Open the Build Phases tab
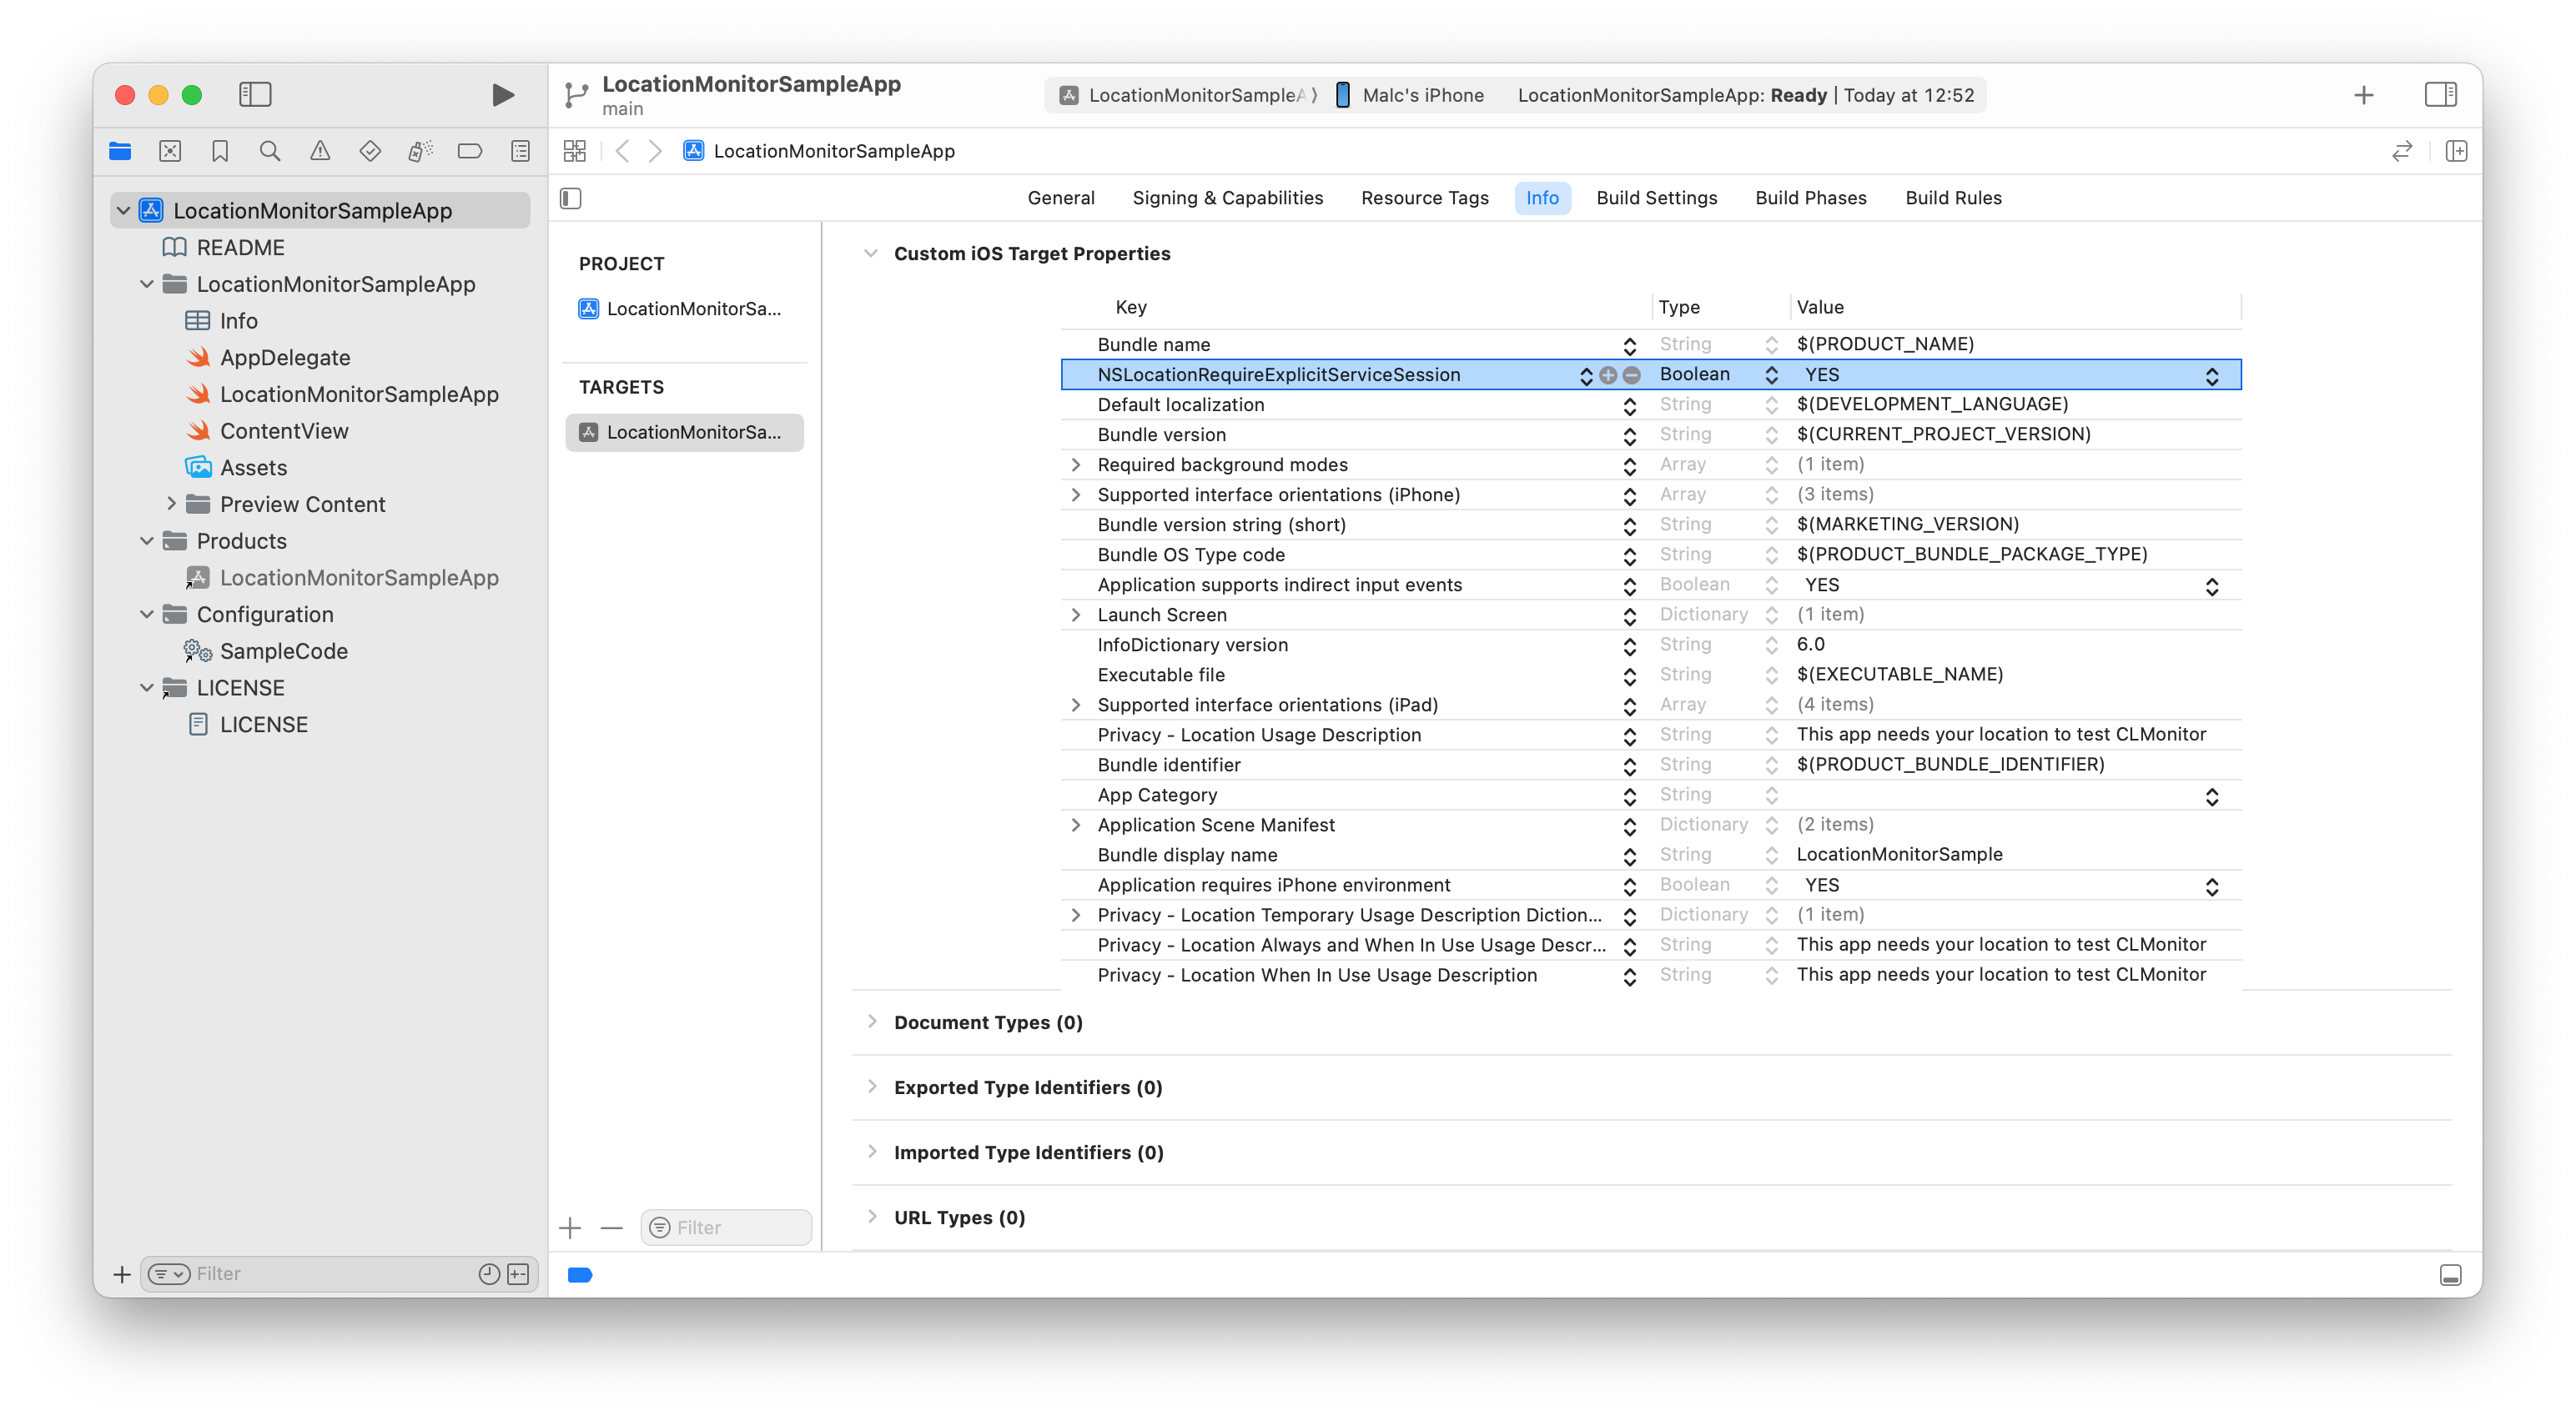The height and width of the screenshot is (1421, 2576). 1811,198
